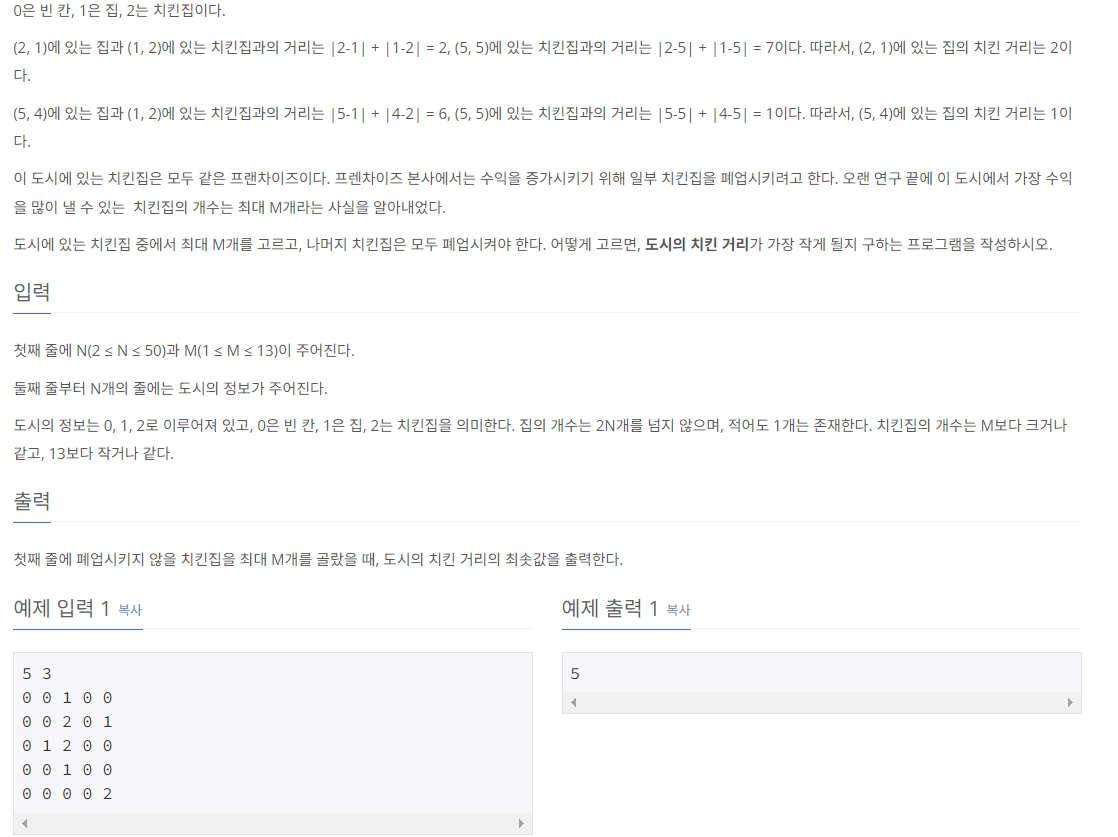Click left scroll arrow of example output box
The height and width of the screenshot is (837, 1118).
tap(574, 703)
